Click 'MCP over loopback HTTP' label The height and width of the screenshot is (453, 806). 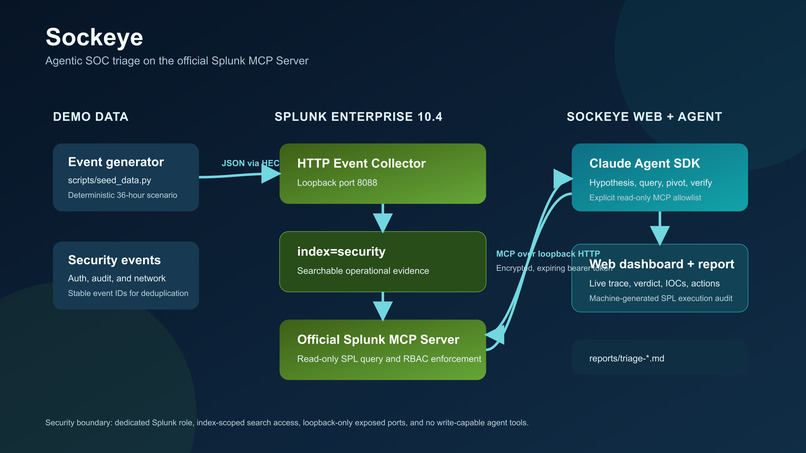548,254
